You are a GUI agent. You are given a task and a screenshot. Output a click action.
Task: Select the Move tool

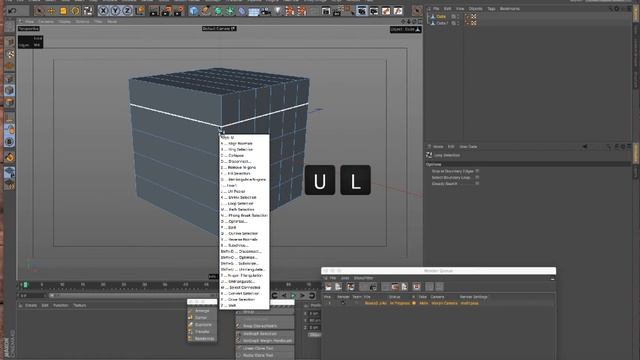[x=51, y=11]
